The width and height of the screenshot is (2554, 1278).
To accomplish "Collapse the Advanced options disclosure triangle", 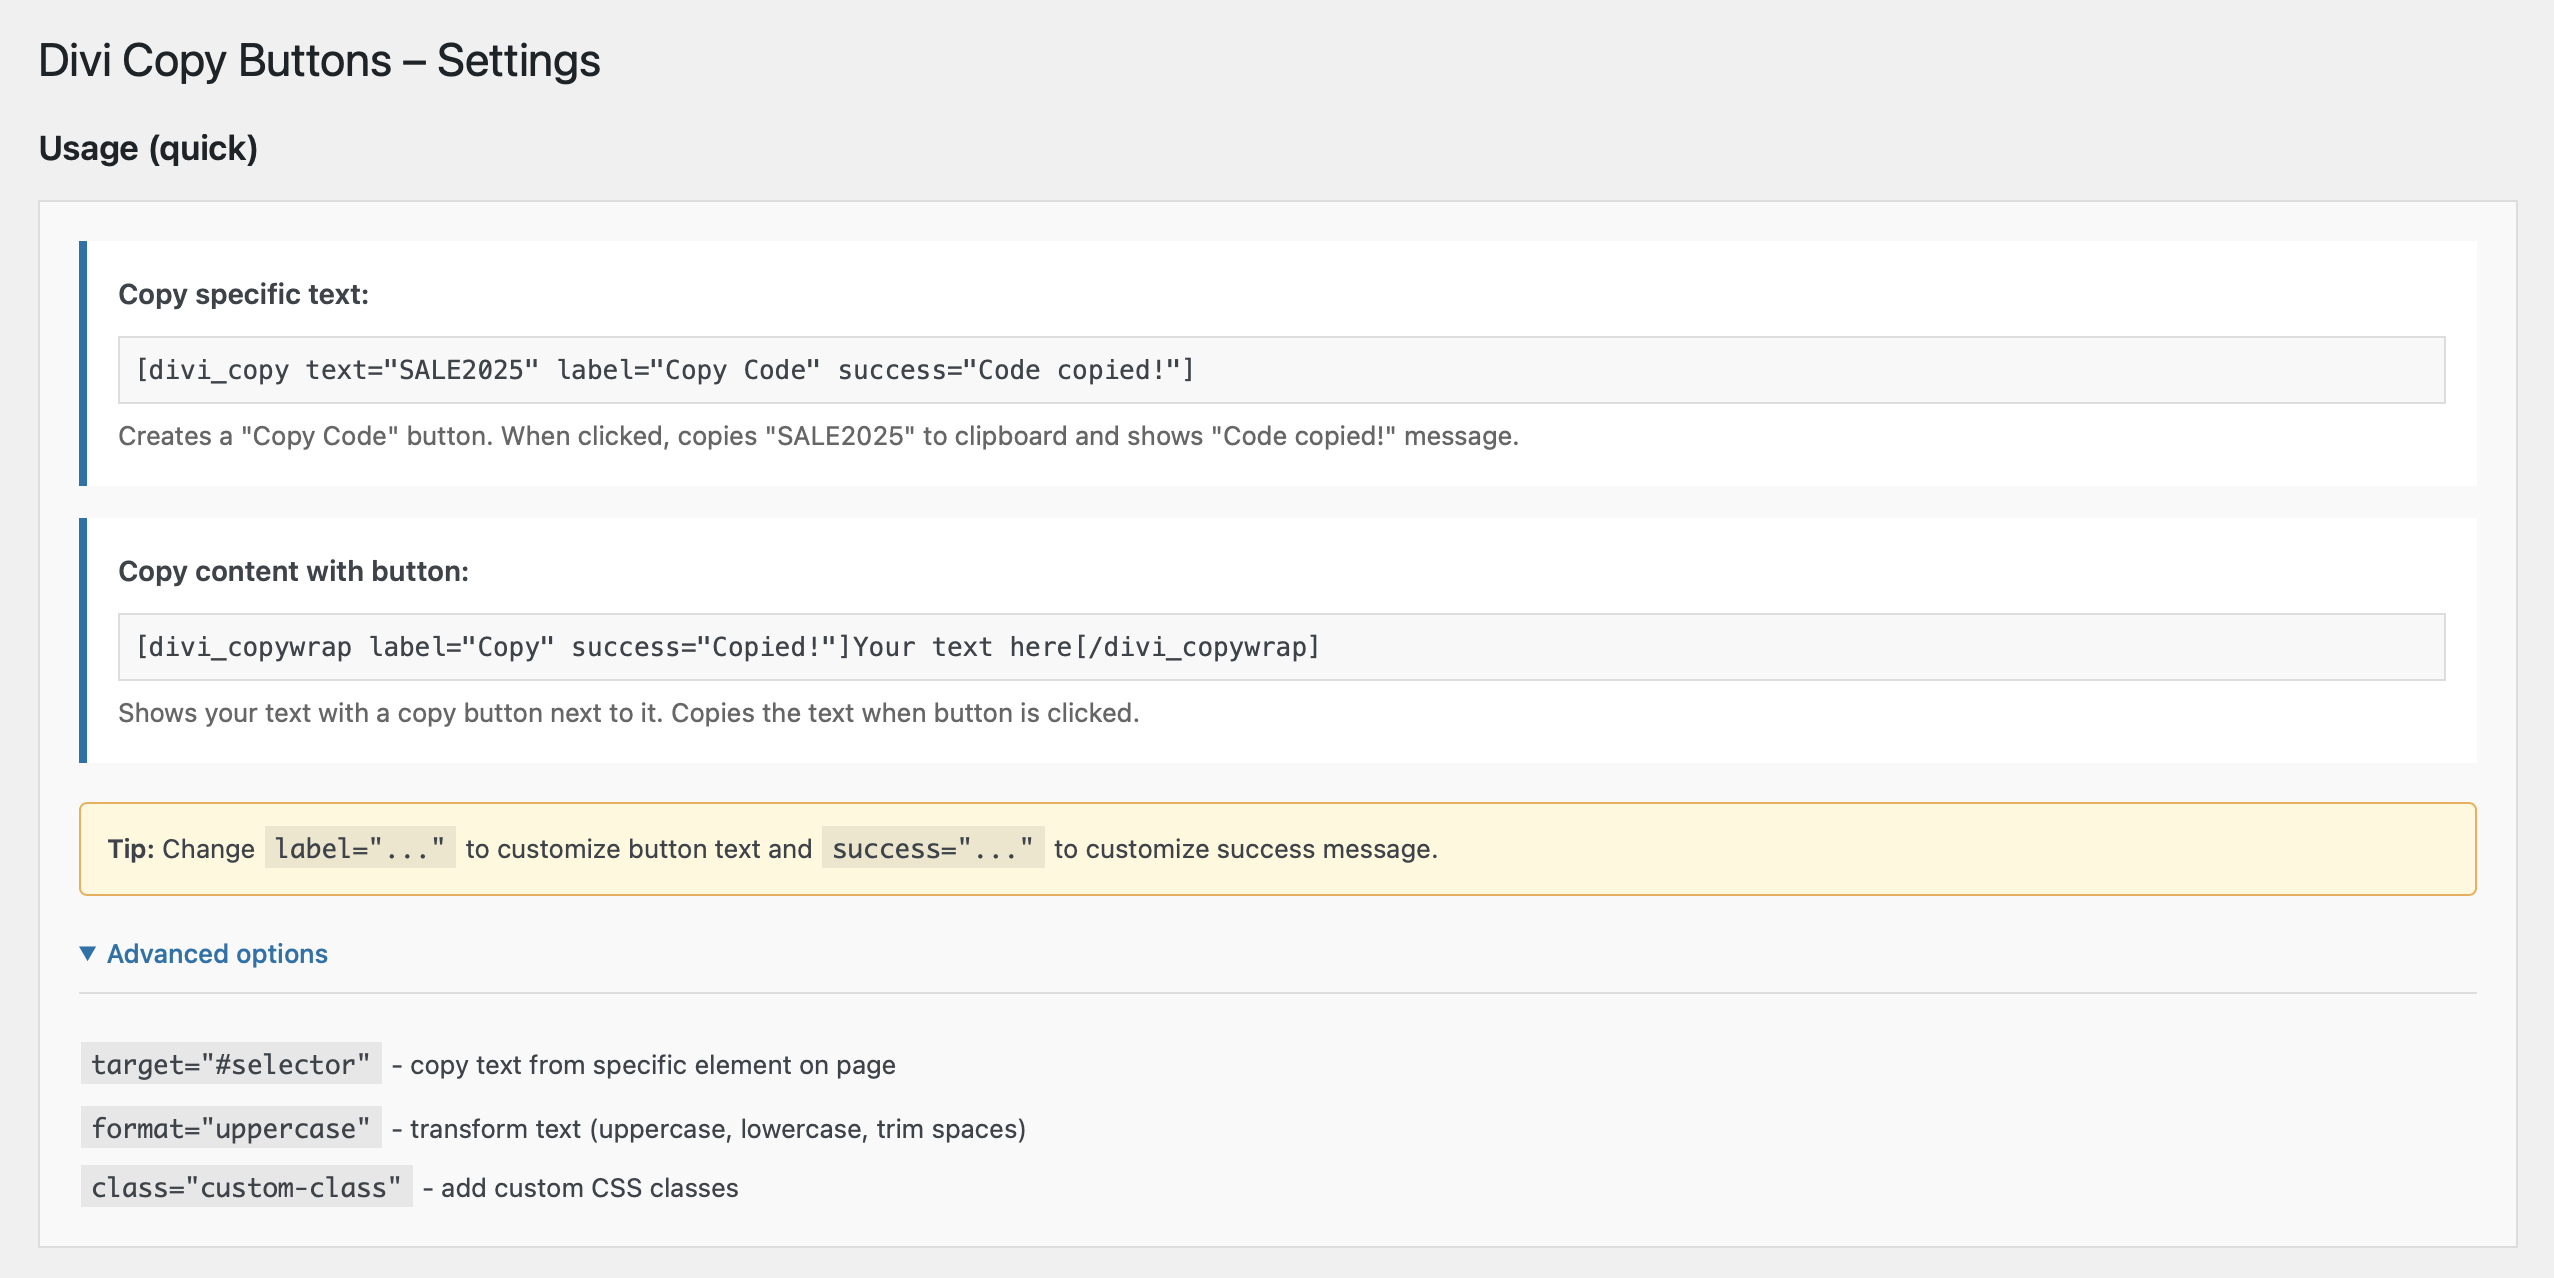I will click(88, 954).
